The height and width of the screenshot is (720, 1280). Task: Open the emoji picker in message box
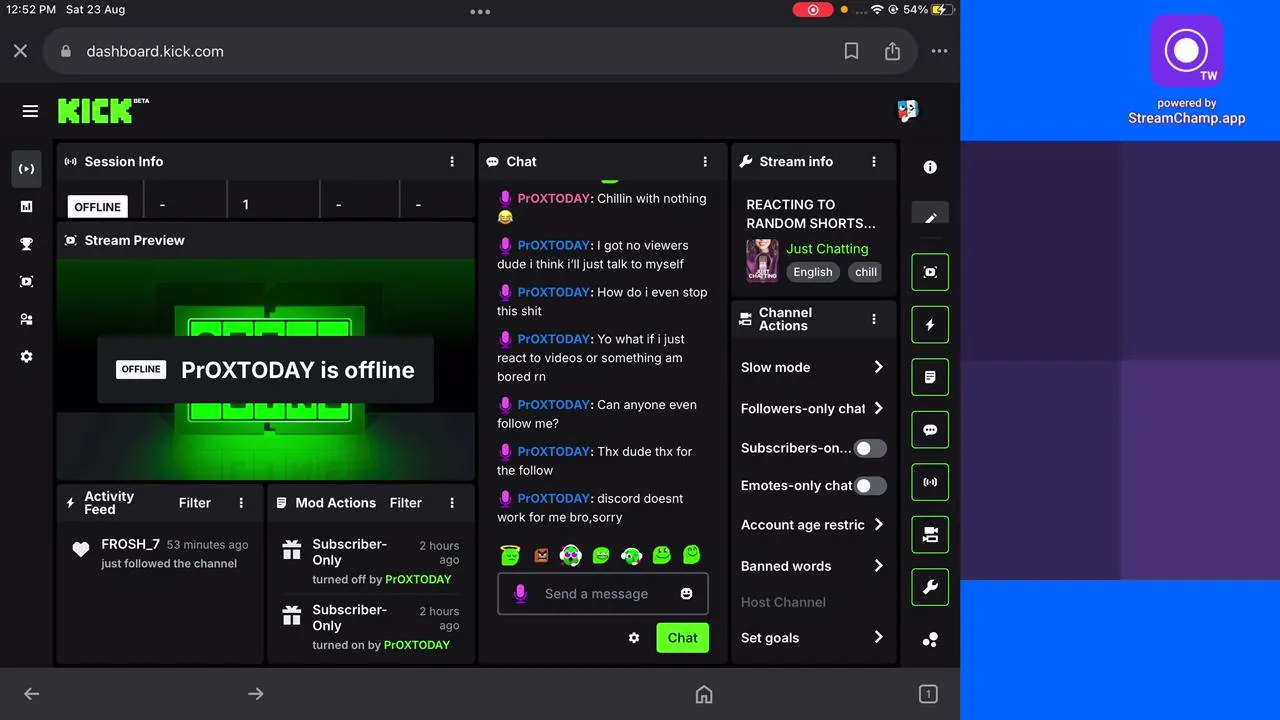tap(686, 594)
